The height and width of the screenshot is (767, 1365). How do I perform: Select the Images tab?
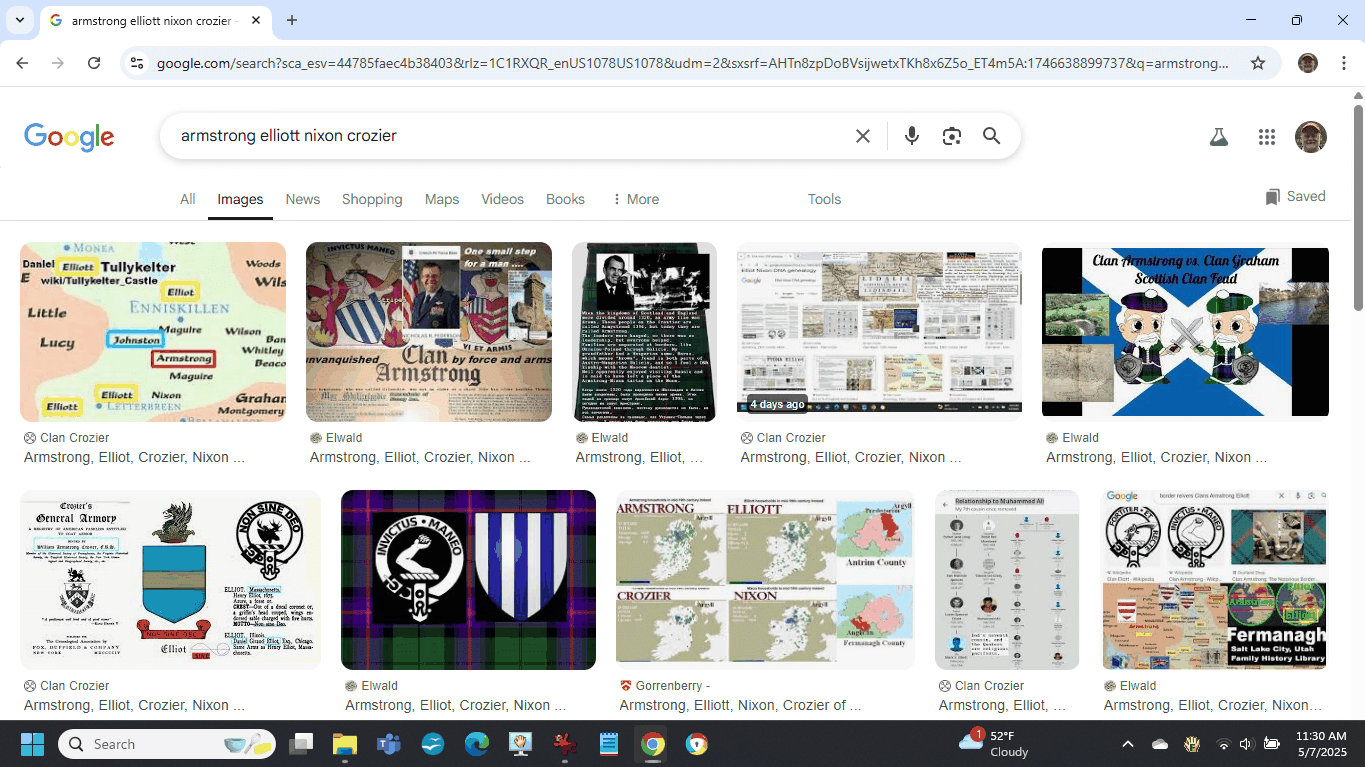pyautogui.click(x=240, y=199)
